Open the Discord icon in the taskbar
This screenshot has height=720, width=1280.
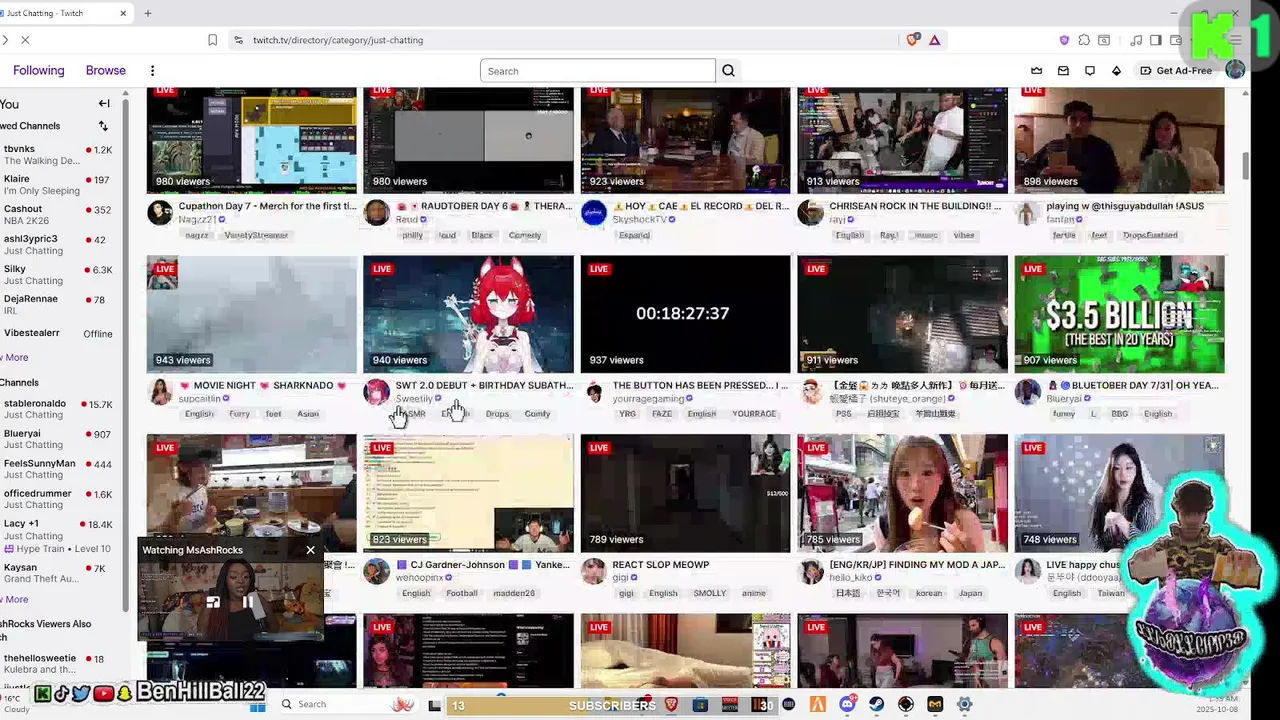848,704
